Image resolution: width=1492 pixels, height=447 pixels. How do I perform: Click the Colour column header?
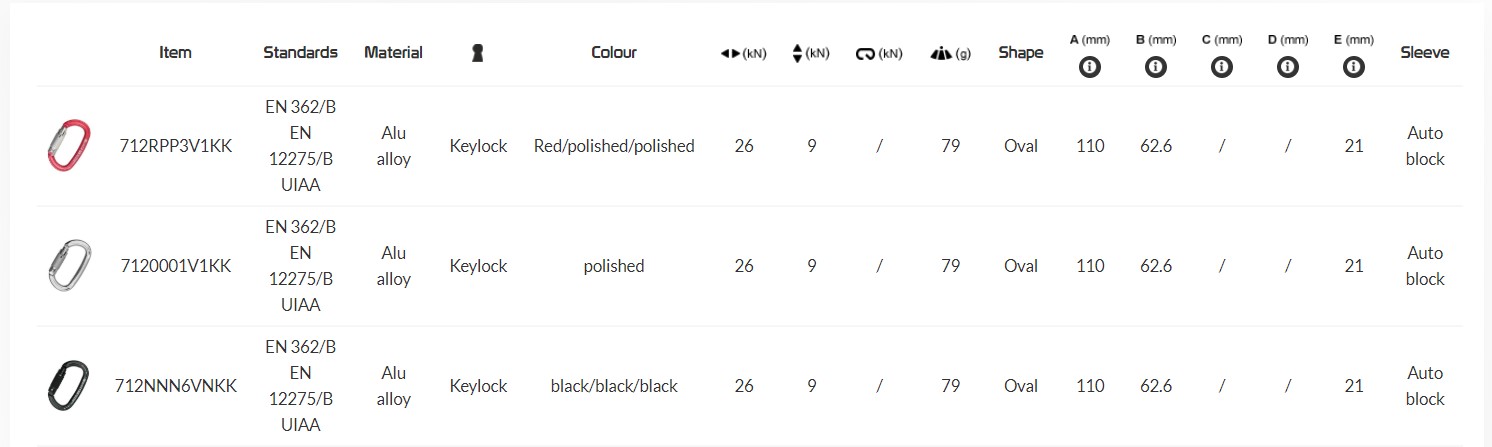pyautogui.click(x=614, y=52)
